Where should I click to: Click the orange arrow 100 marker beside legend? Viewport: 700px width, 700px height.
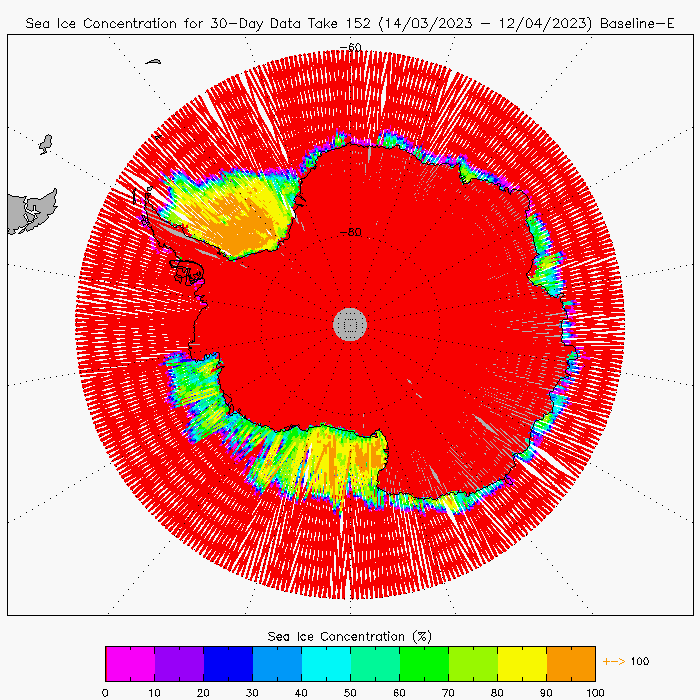(x=626, y=661)
